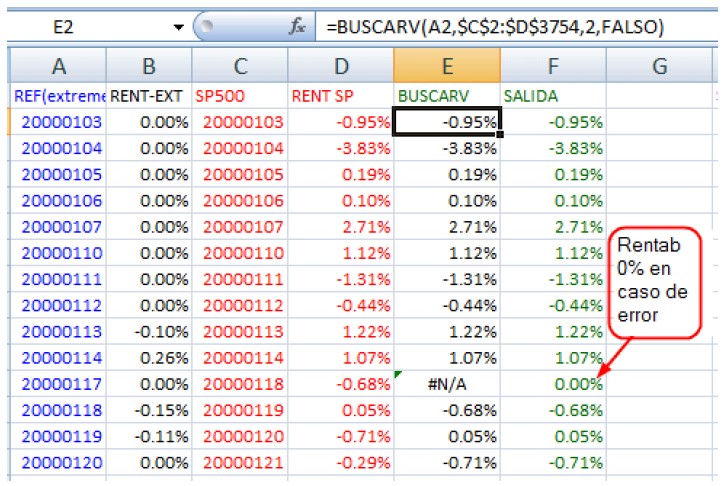Screen dimensions: 724x486
Task: Select the blue 20000120 date in column A
Action: [58, 462]
